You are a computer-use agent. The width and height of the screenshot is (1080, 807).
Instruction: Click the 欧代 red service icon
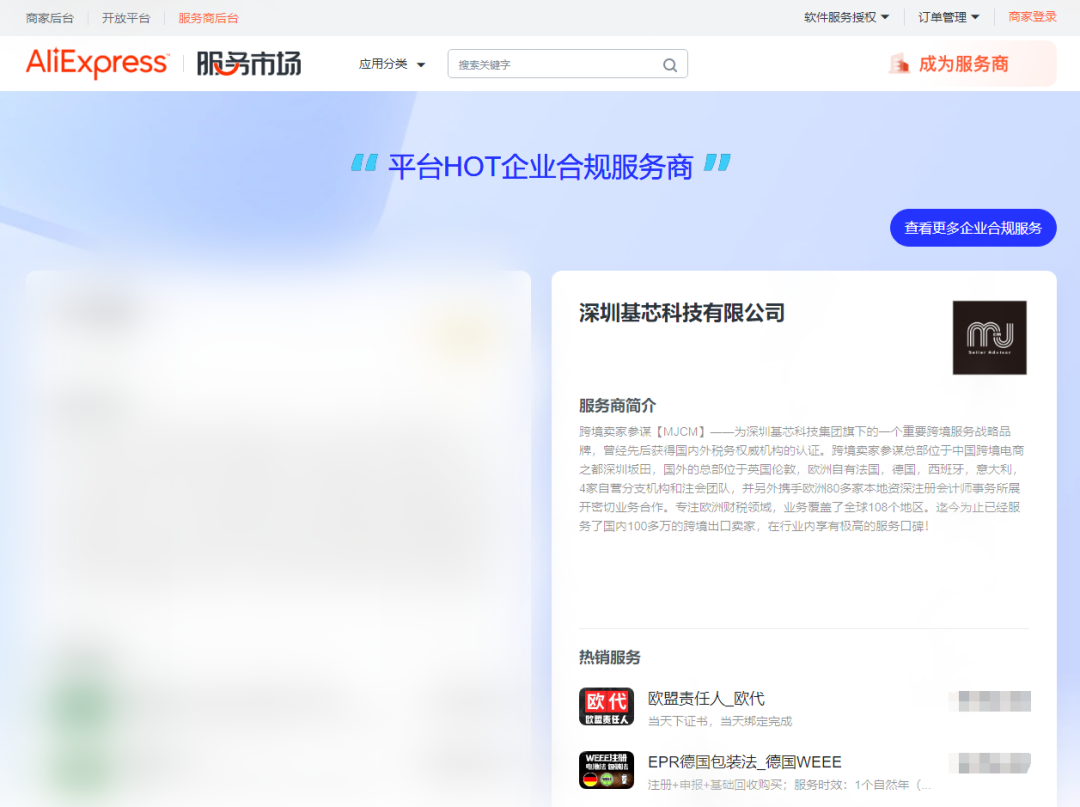coord(605,706)
